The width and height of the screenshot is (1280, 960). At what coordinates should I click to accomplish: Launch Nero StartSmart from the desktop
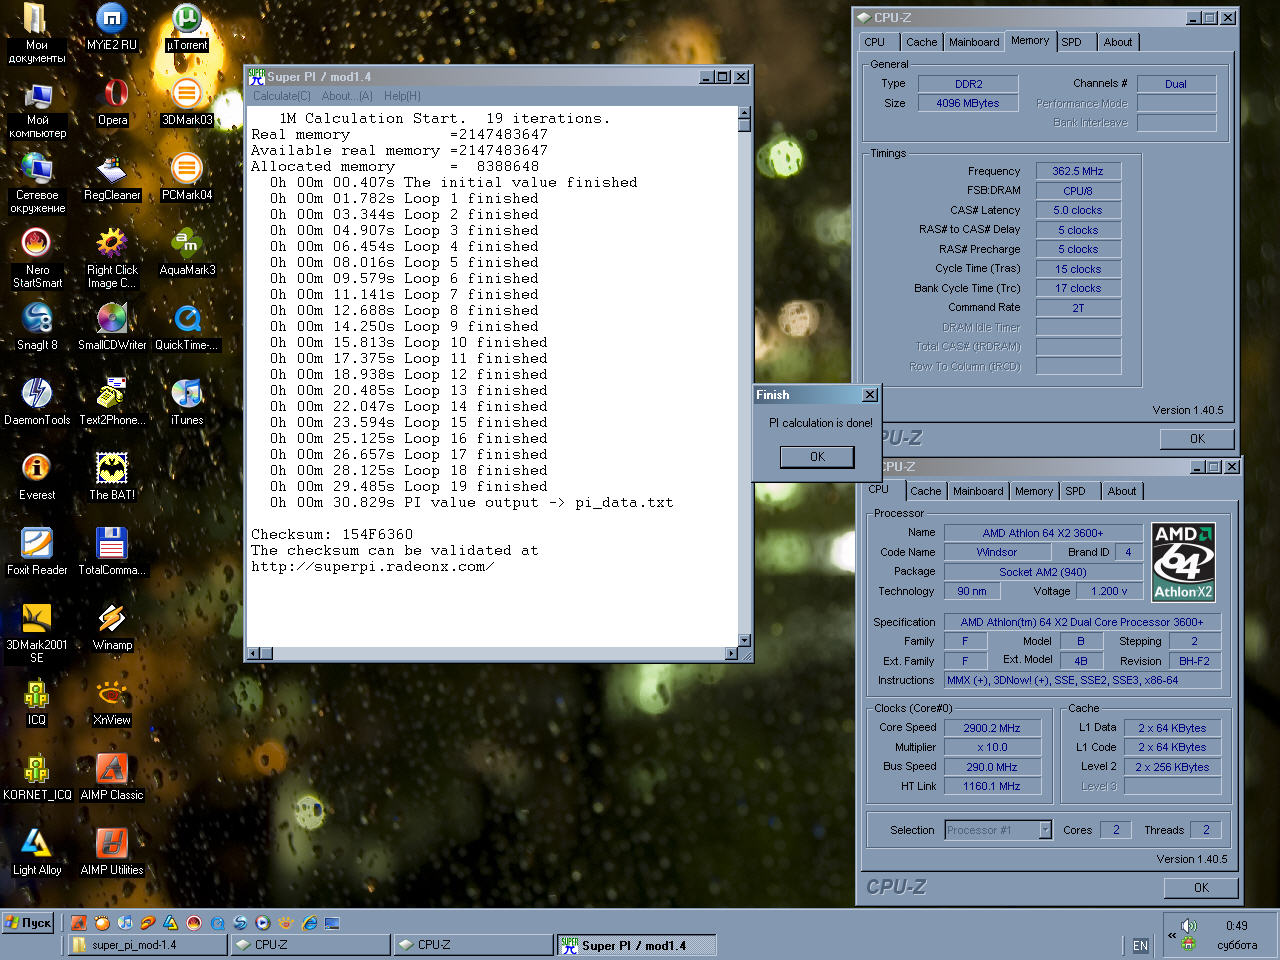click(37, 258)
